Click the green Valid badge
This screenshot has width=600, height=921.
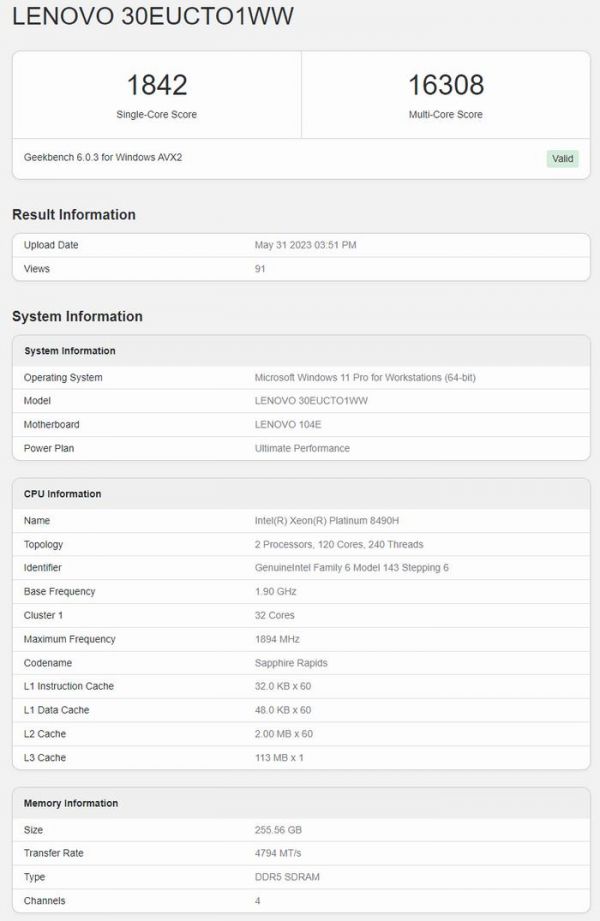562,158
